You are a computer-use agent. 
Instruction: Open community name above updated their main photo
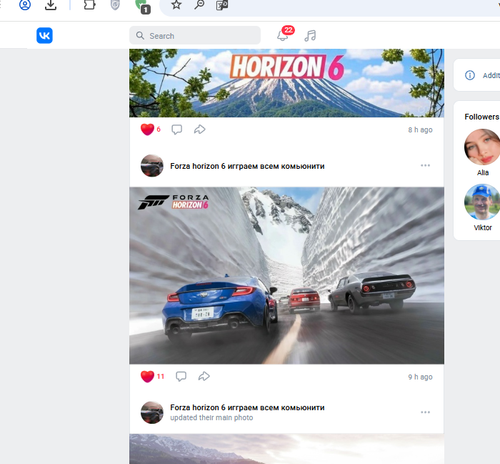[x=247, y=407]
